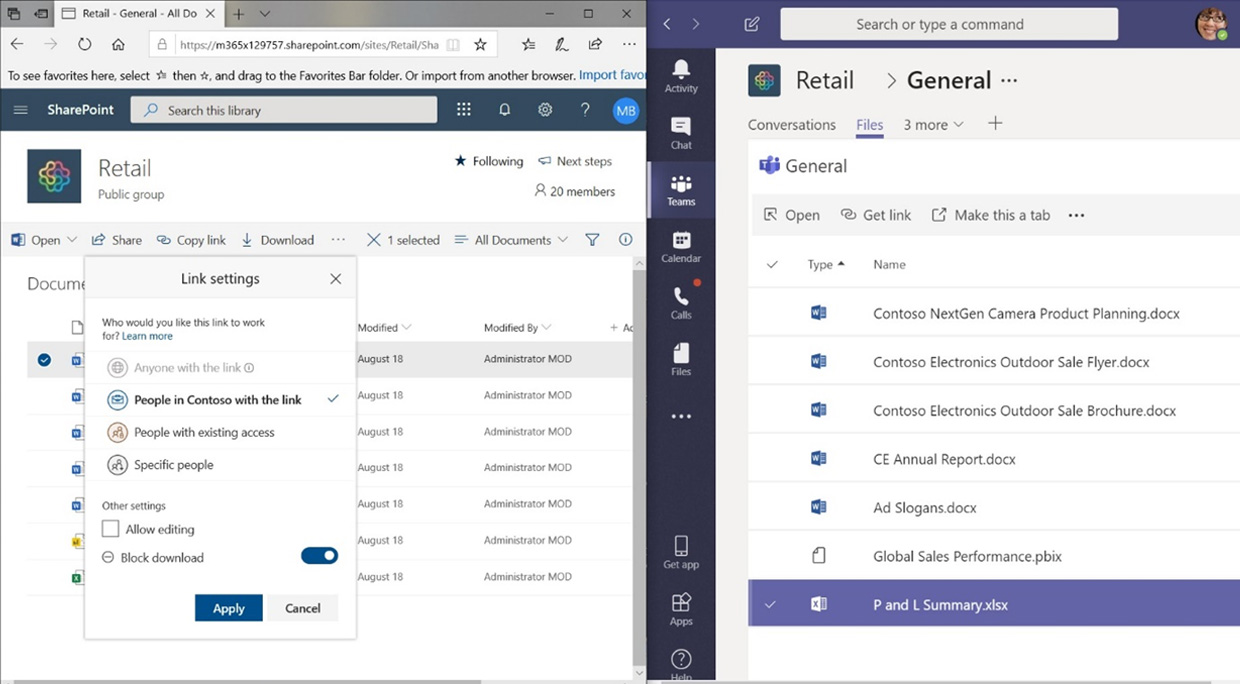This screenshot has height=684, width=1240.
Task: Expand the 3 more tabs dropdown
Action: (x=933, y=125)
